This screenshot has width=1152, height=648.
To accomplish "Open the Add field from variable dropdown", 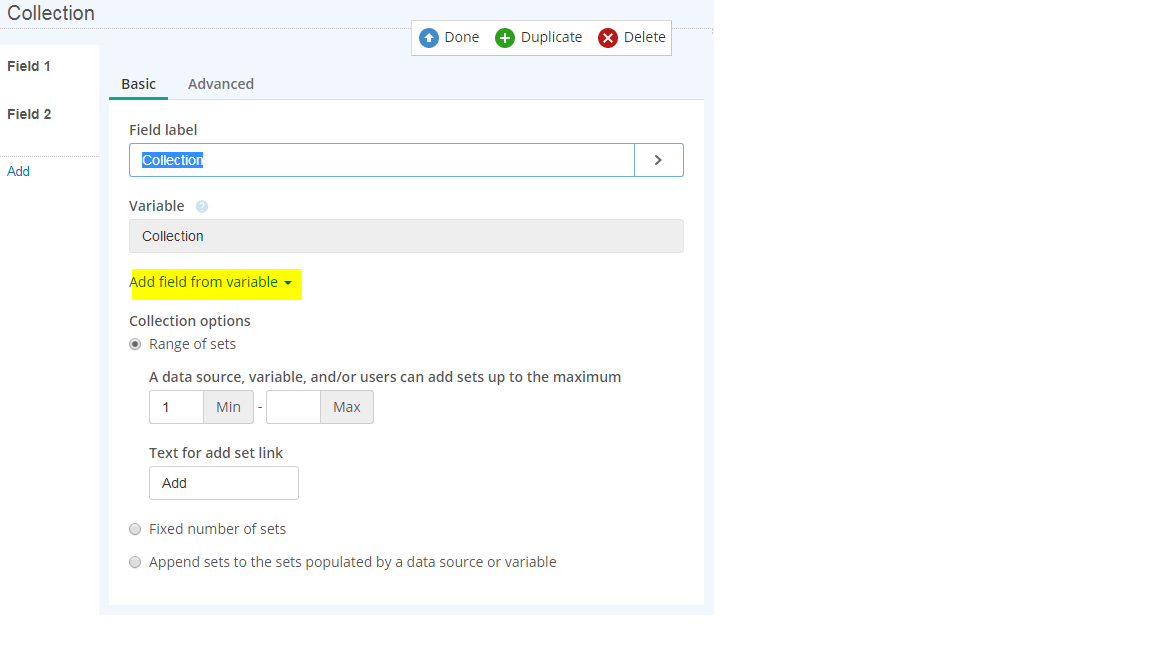I will point(211,283).
